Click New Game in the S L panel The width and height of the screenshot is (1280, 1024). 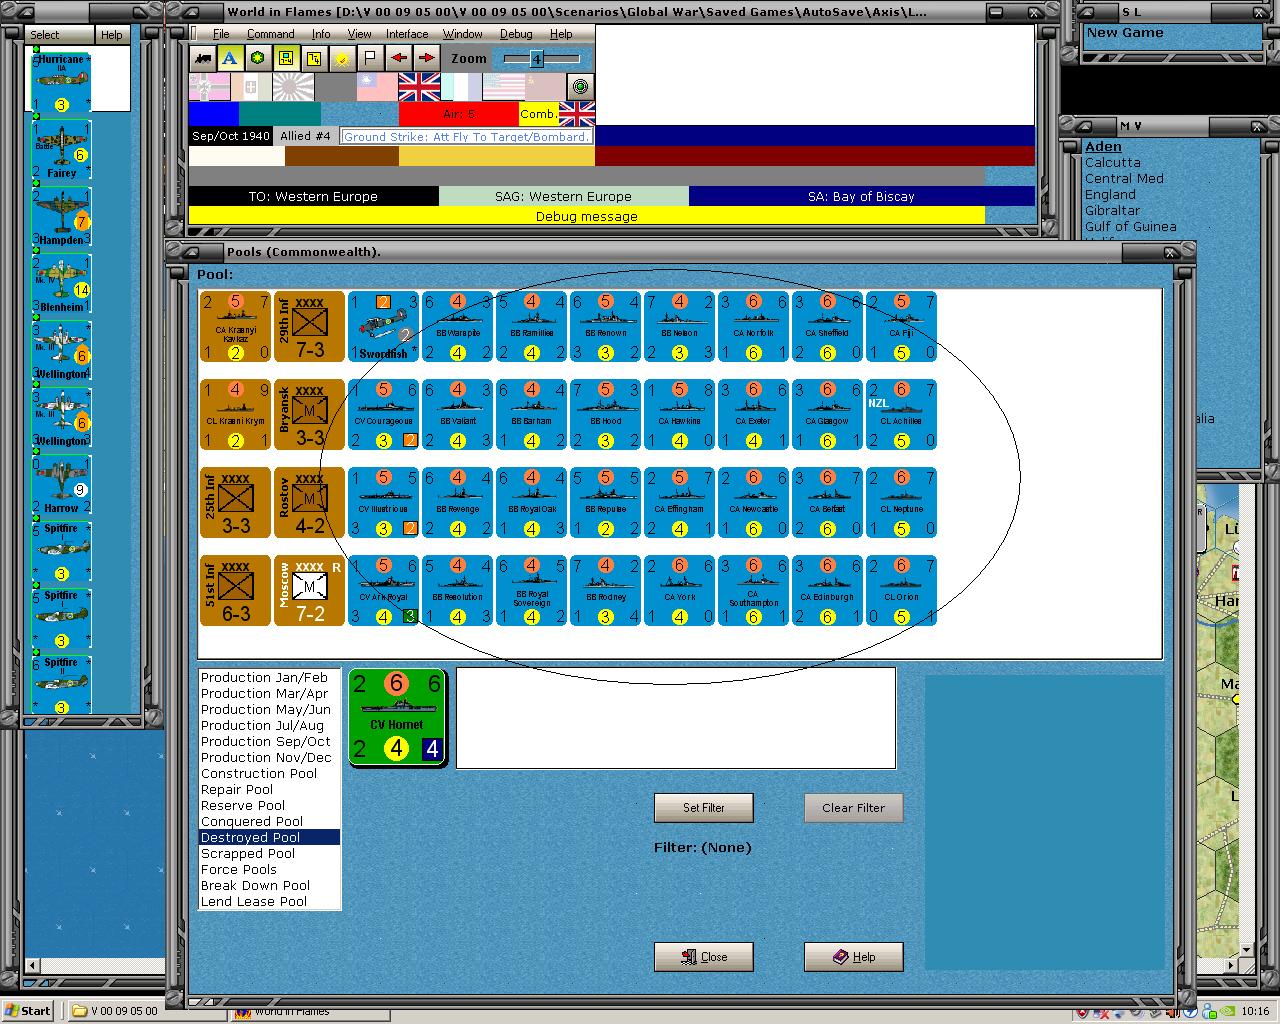pyautogui.click(x=1125, y=33)
